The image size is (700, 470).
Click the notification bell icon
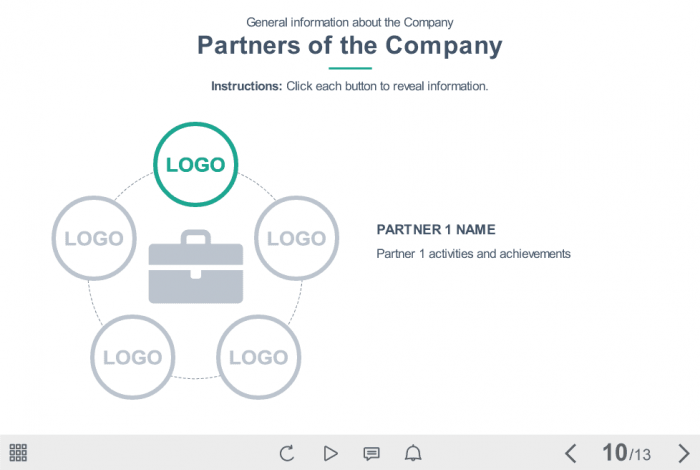click(413, 453)
